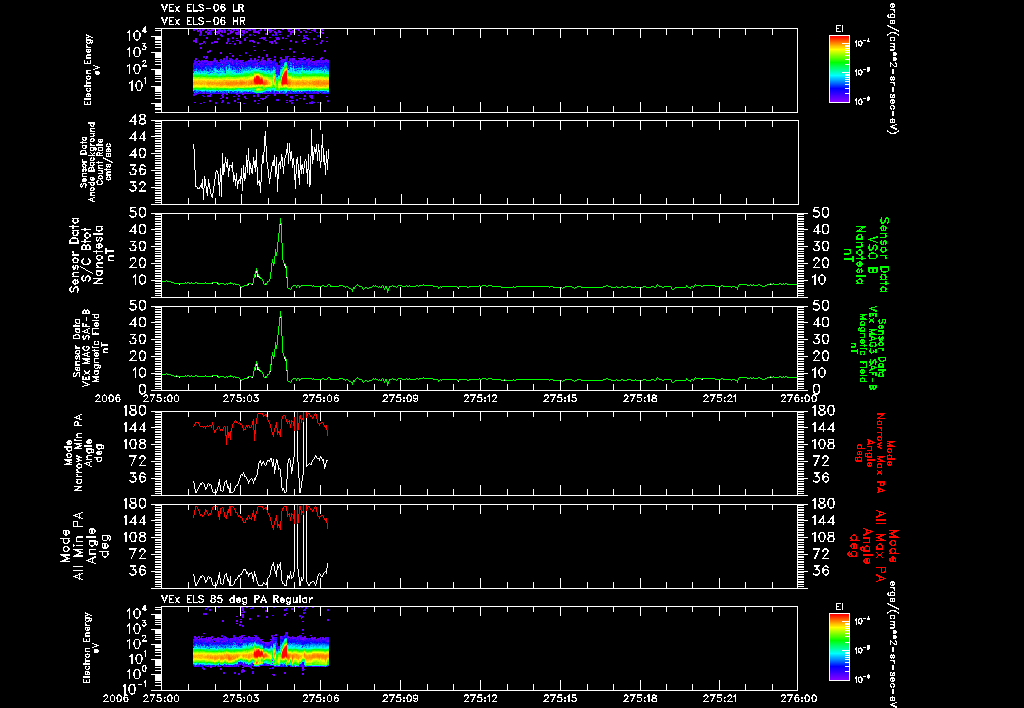Click units label right of top color bar
Screen dimensions: 1024x708
tap(892, 69)
